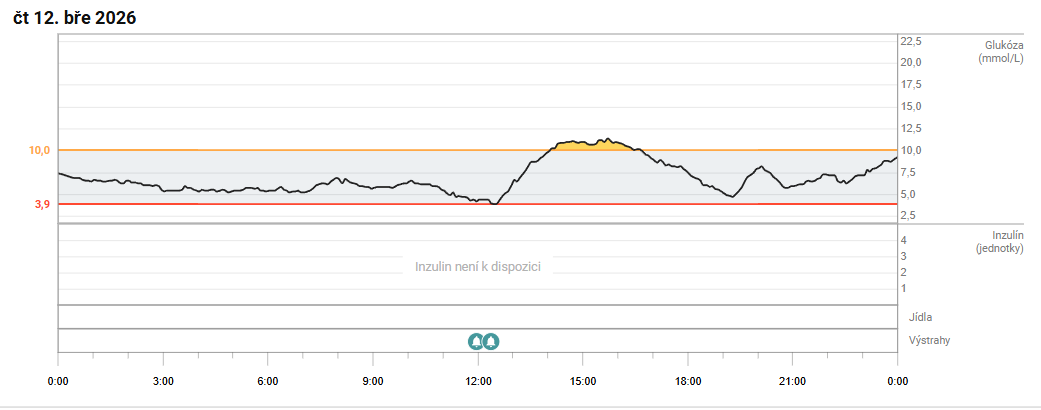Screen dimensions: 1041x410
Task: Click the Glukóza (mmol/L) axis label
Action: point(1001,51)
